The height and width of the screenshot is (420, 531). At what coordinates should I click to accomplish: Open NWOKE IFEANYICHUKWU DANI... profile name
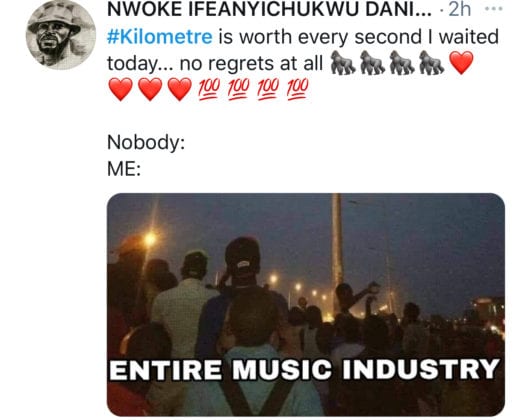pyautogui.click(x=269, y=9)
